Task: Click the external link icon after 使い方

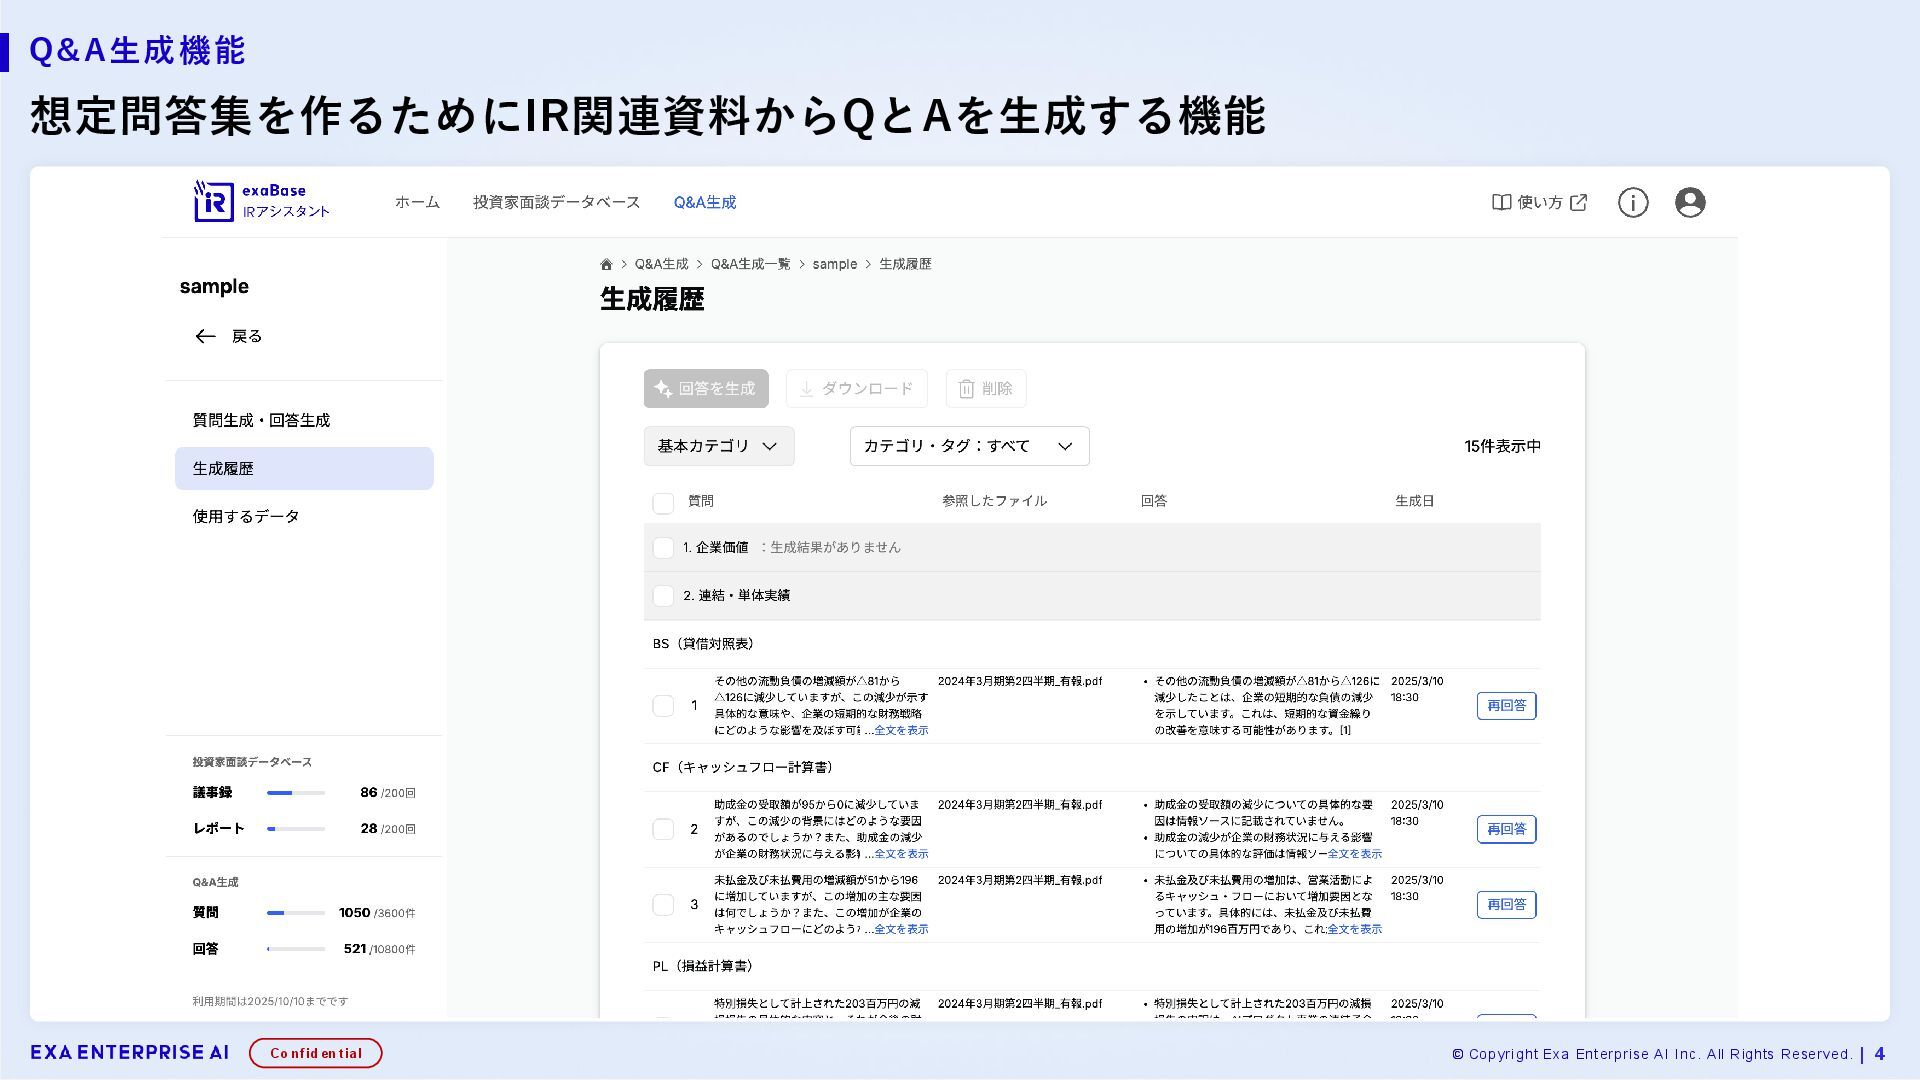Action: pyautogui.click(x=1579, y=202)
